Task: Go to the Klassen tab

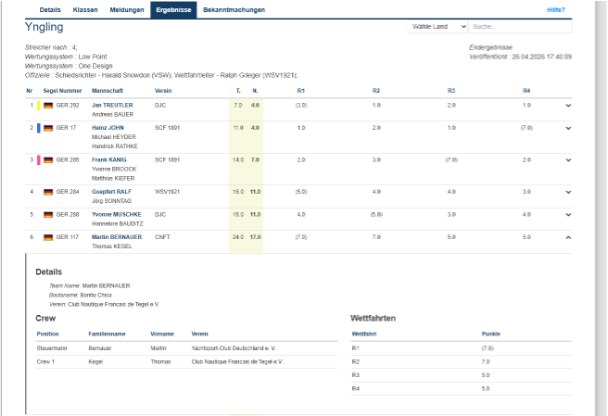Action: (85, 9)
